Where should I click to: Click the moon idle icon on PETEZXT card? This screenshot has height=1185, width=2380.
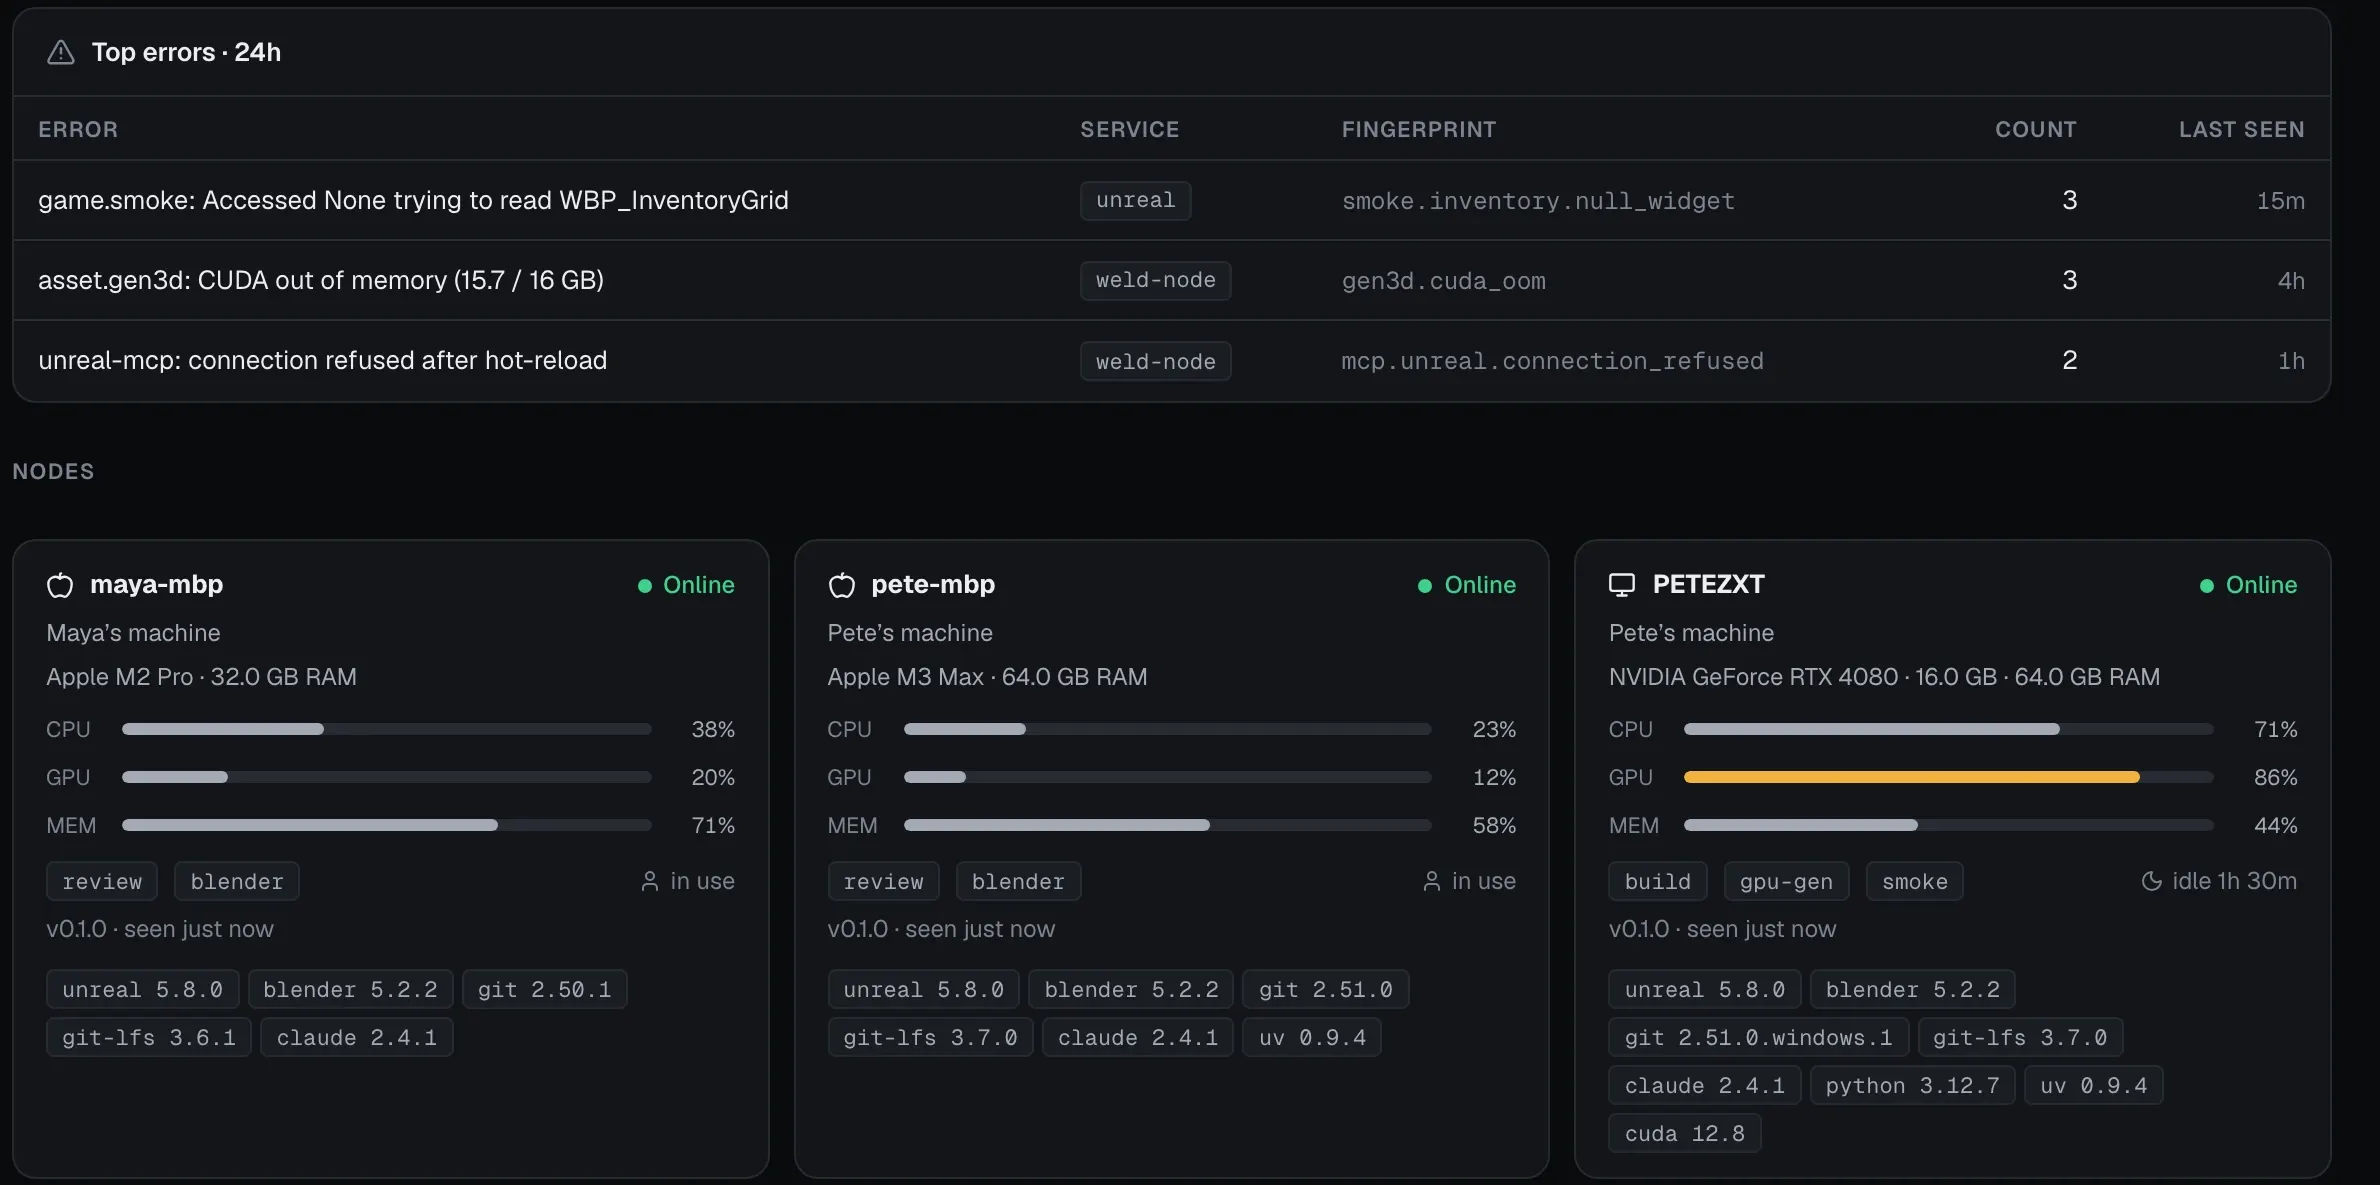[2151, 881]
